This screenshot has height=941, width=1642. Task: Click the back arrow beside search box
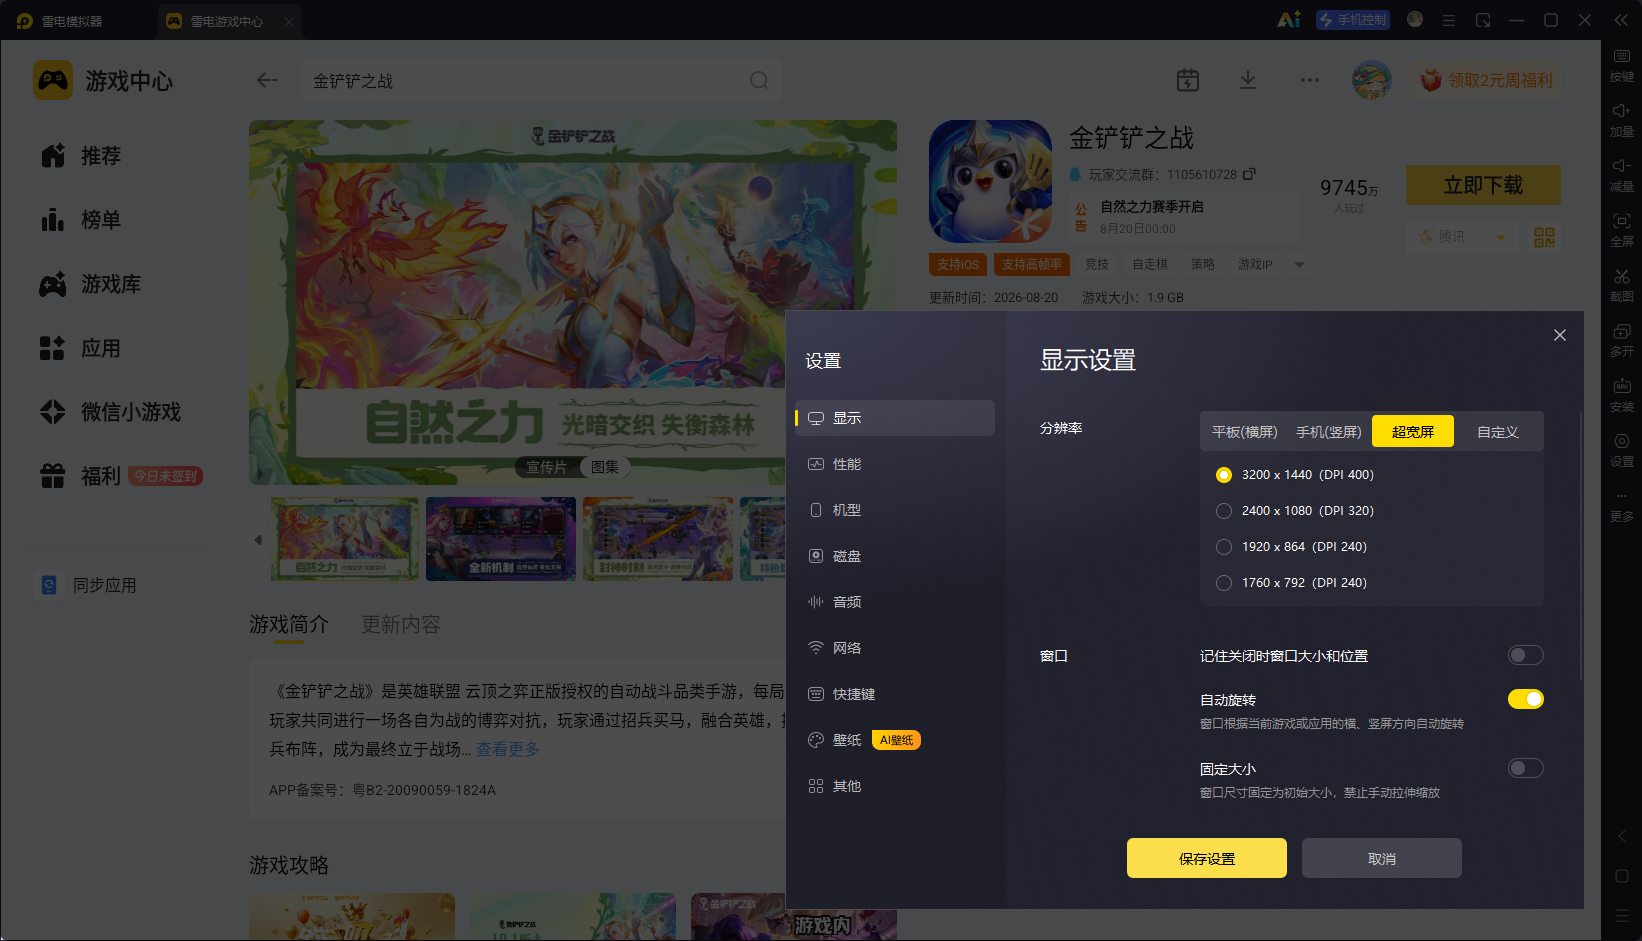point(266,80)
